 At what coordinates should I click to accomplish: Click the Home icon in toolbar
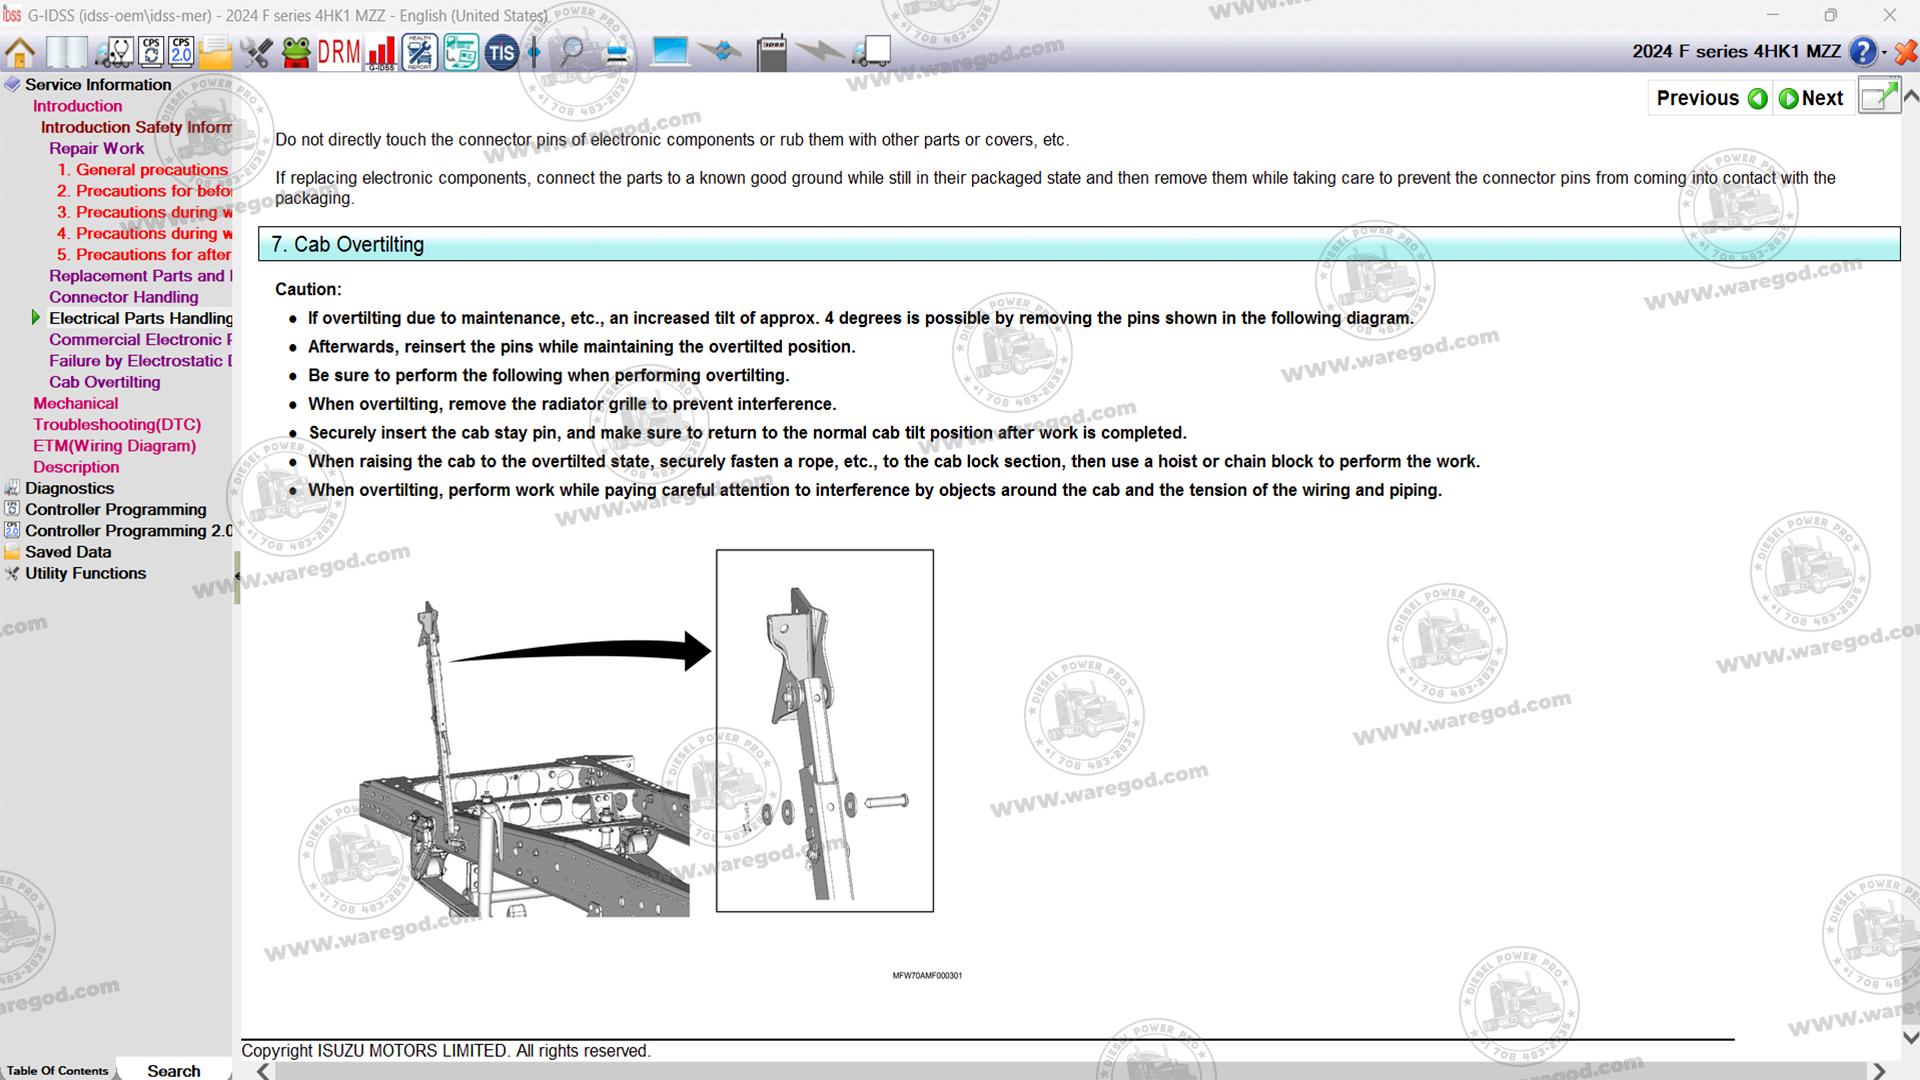coord(20,52)
